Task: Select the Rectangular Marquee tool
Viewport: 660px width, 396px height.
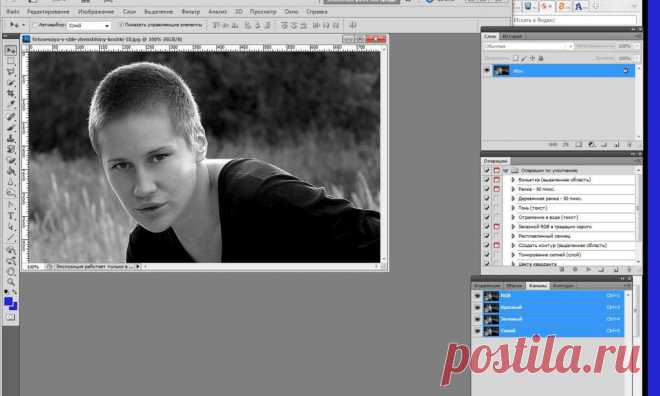Action: point(11,61)
